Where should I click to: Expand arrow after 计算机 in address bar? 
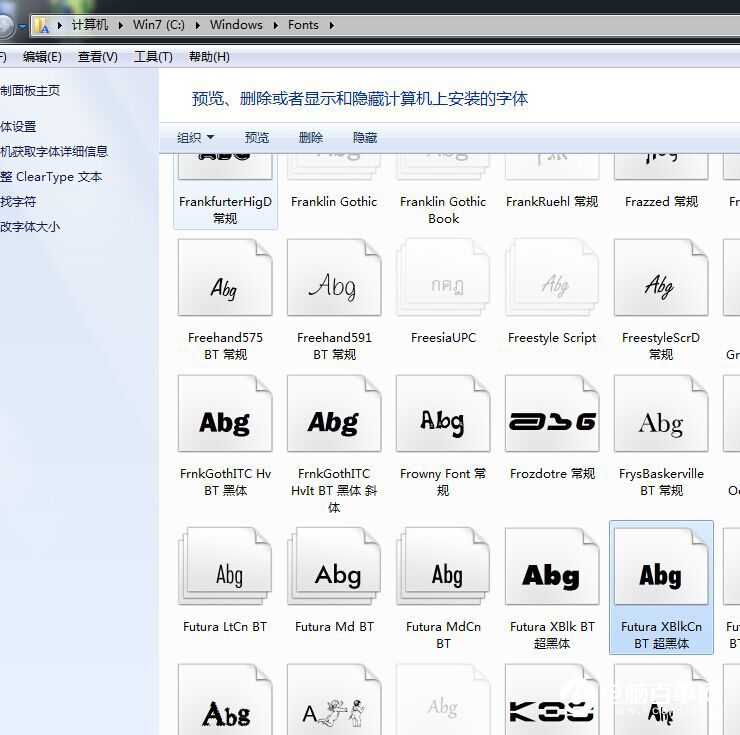tap(121, 25)
